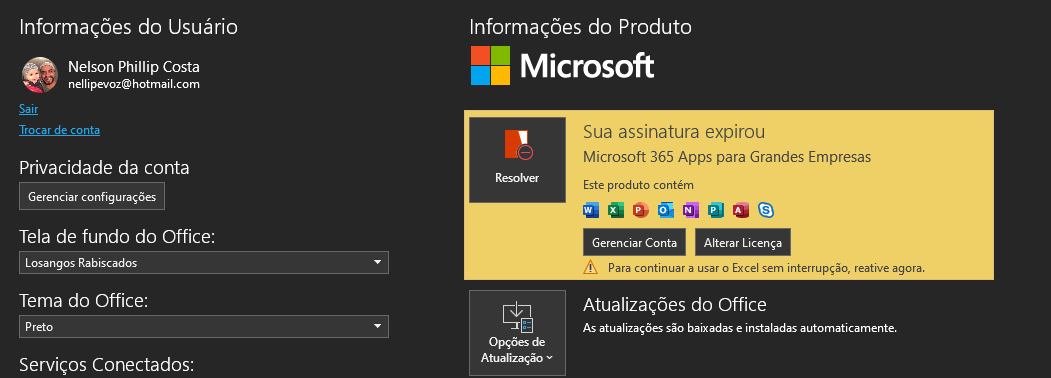Image resolution: width=1051 pixels, height=378 pixels.
Task: Click the OneNote app icon
Action: (691, 210)
